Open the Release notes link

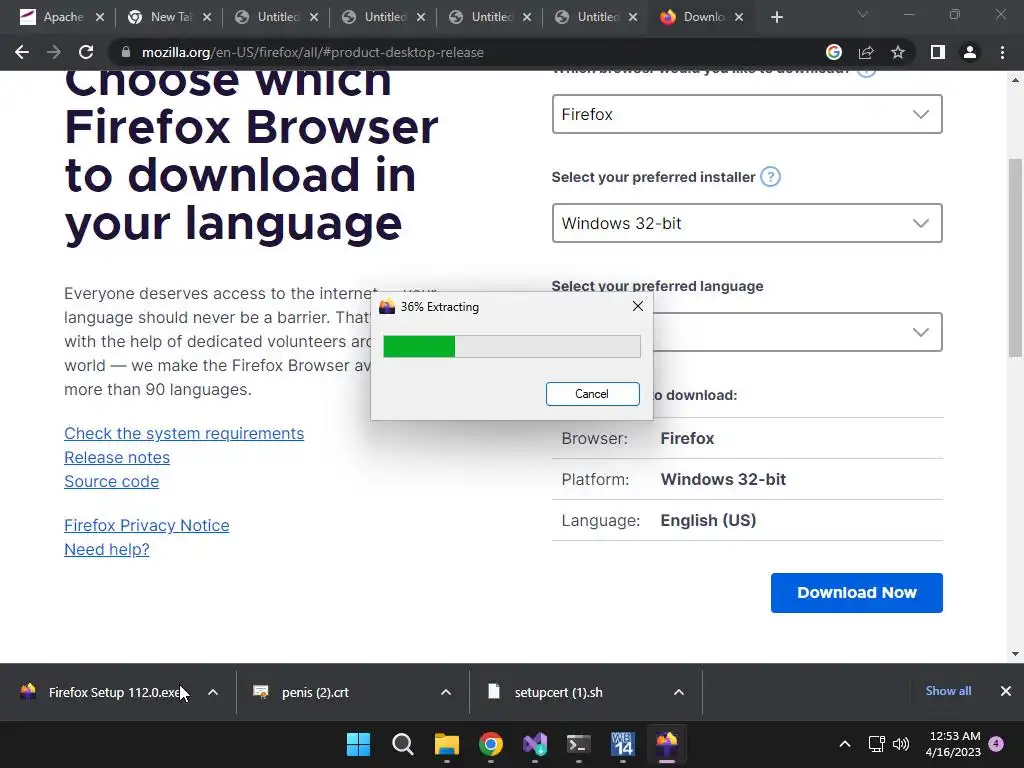coord(117,458)
